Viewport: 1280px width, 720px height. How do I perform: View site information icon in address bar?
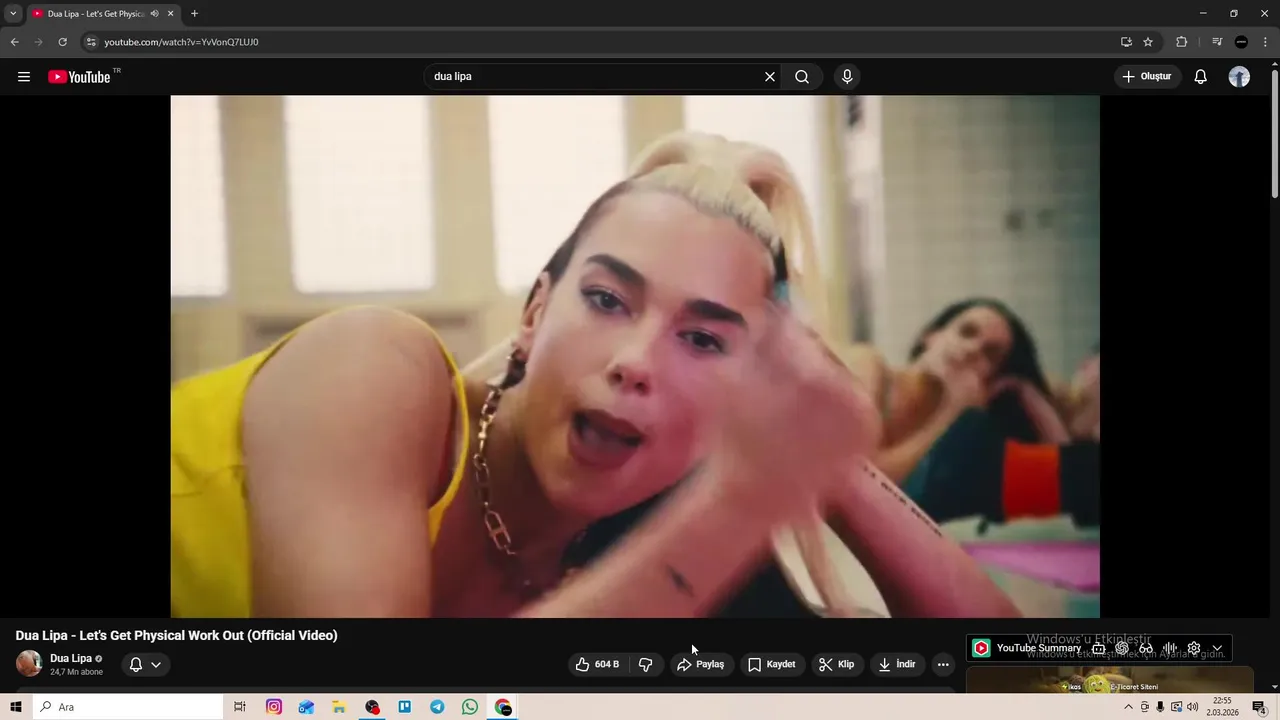coord(91,42)
